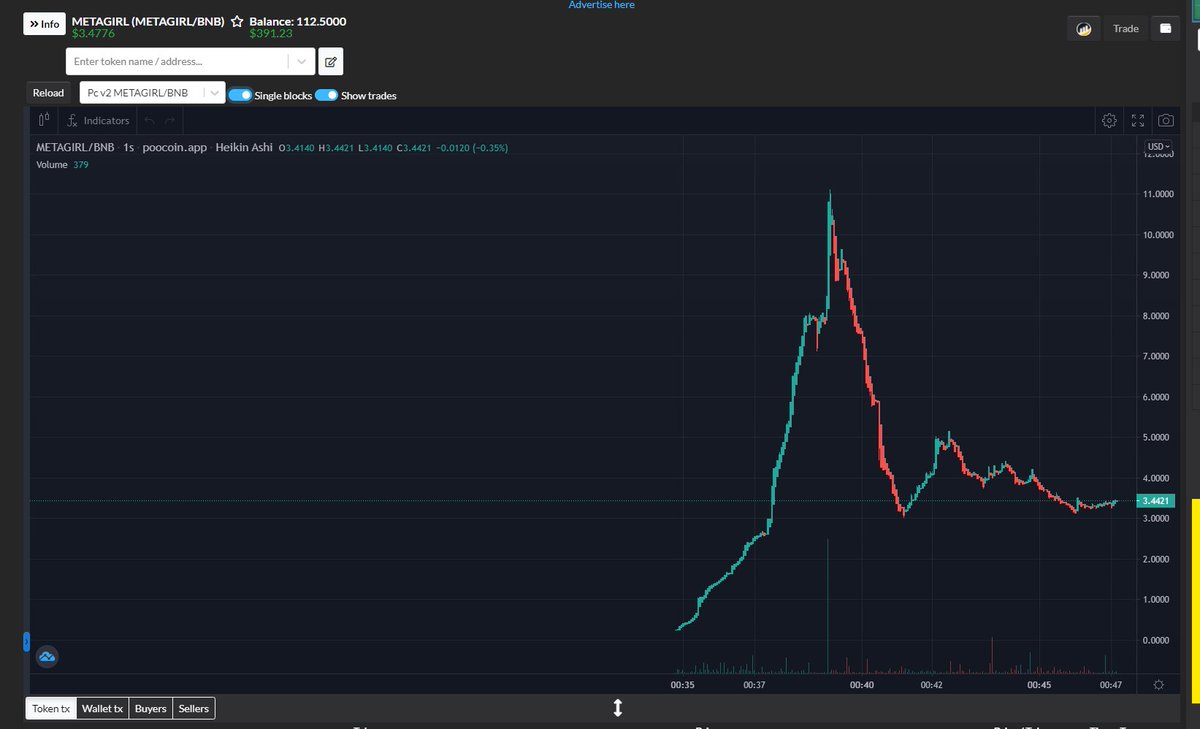The width and height of the screenshot is (1200, 729).
Task: Click the $391.23 balance value
Action: tap(270, 34)
